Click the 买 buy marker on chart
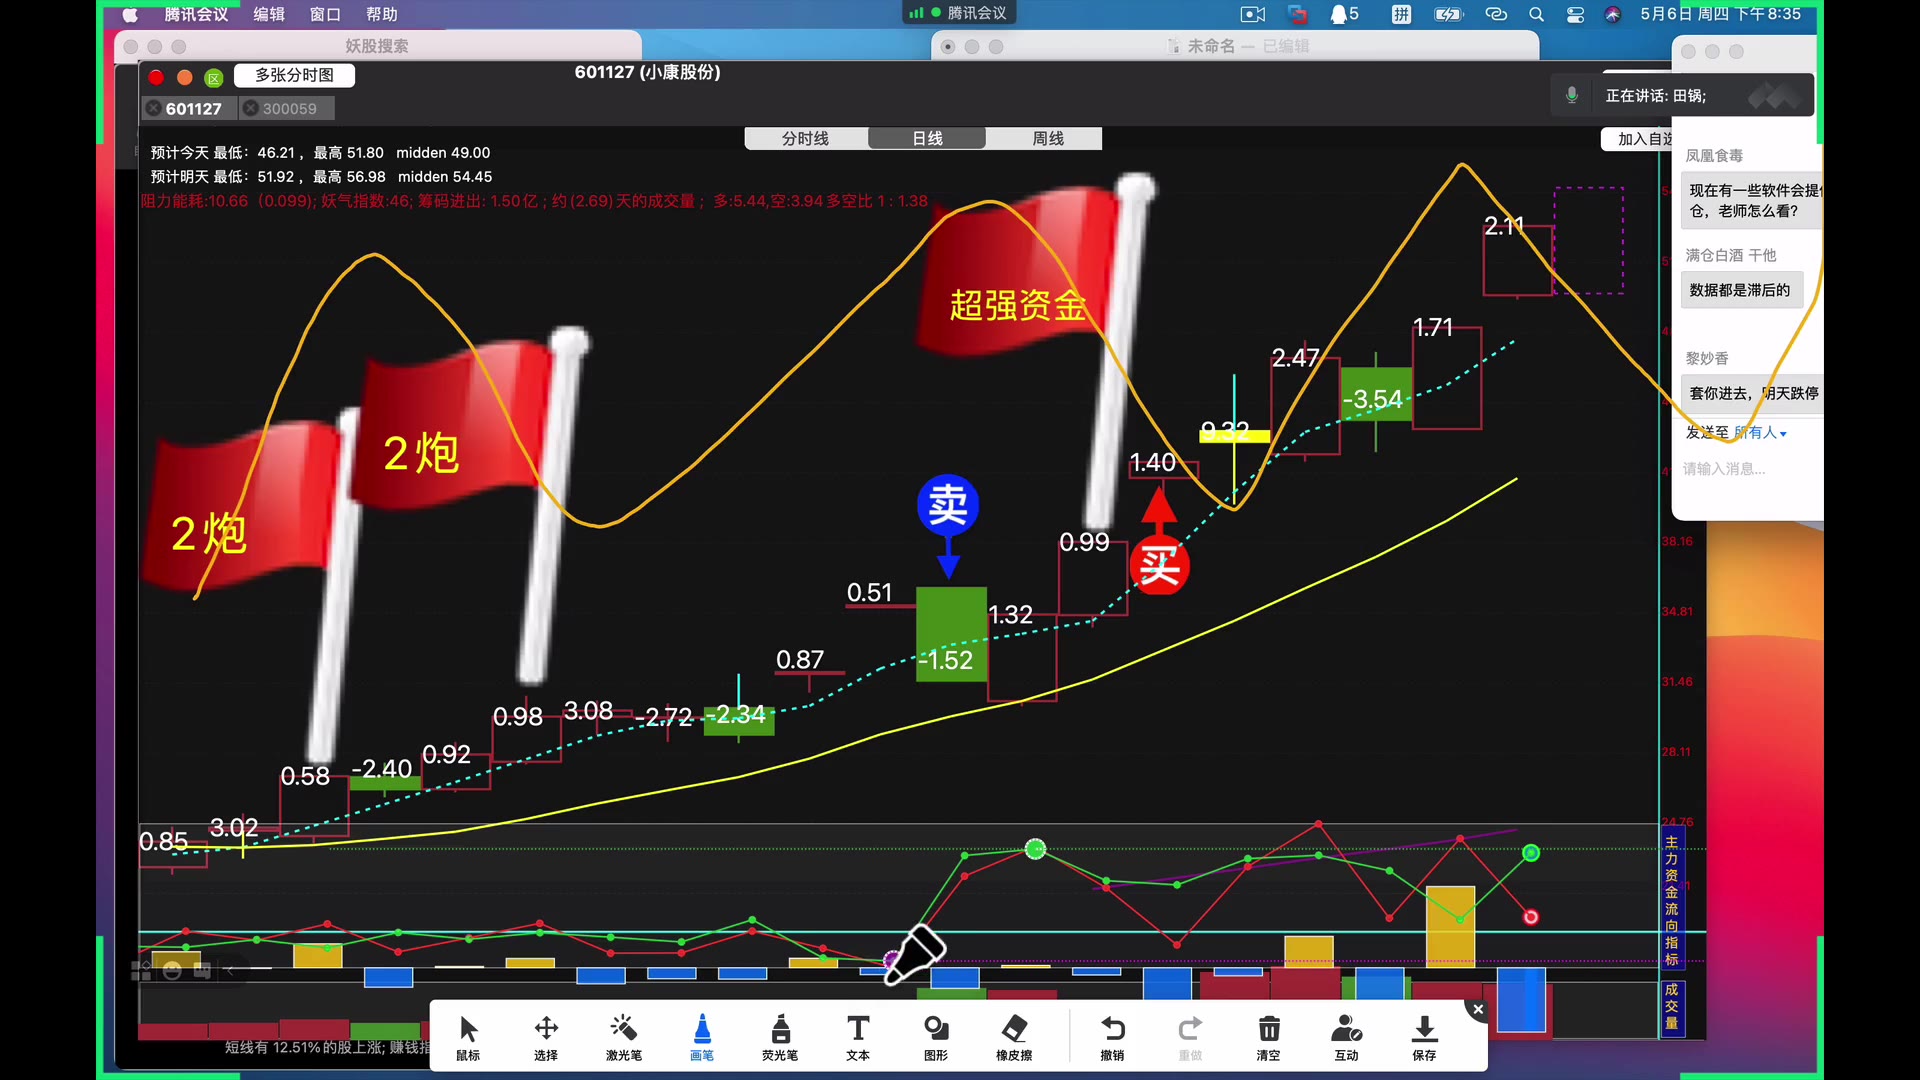The width and height of the screenshot is (1920, 1080). [1159, 566]
